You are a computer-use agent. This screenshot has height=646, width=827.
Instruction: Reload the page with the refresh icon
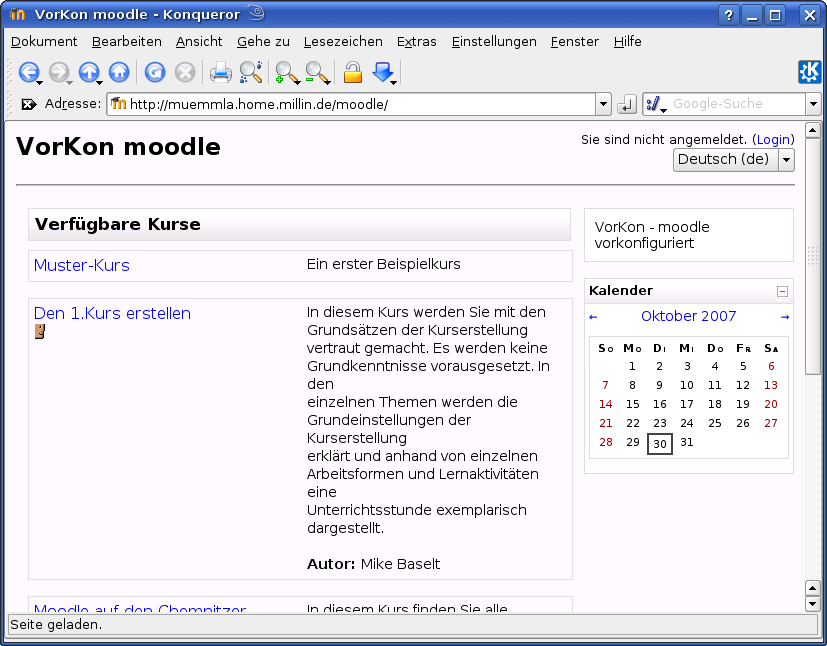point(155,72)
